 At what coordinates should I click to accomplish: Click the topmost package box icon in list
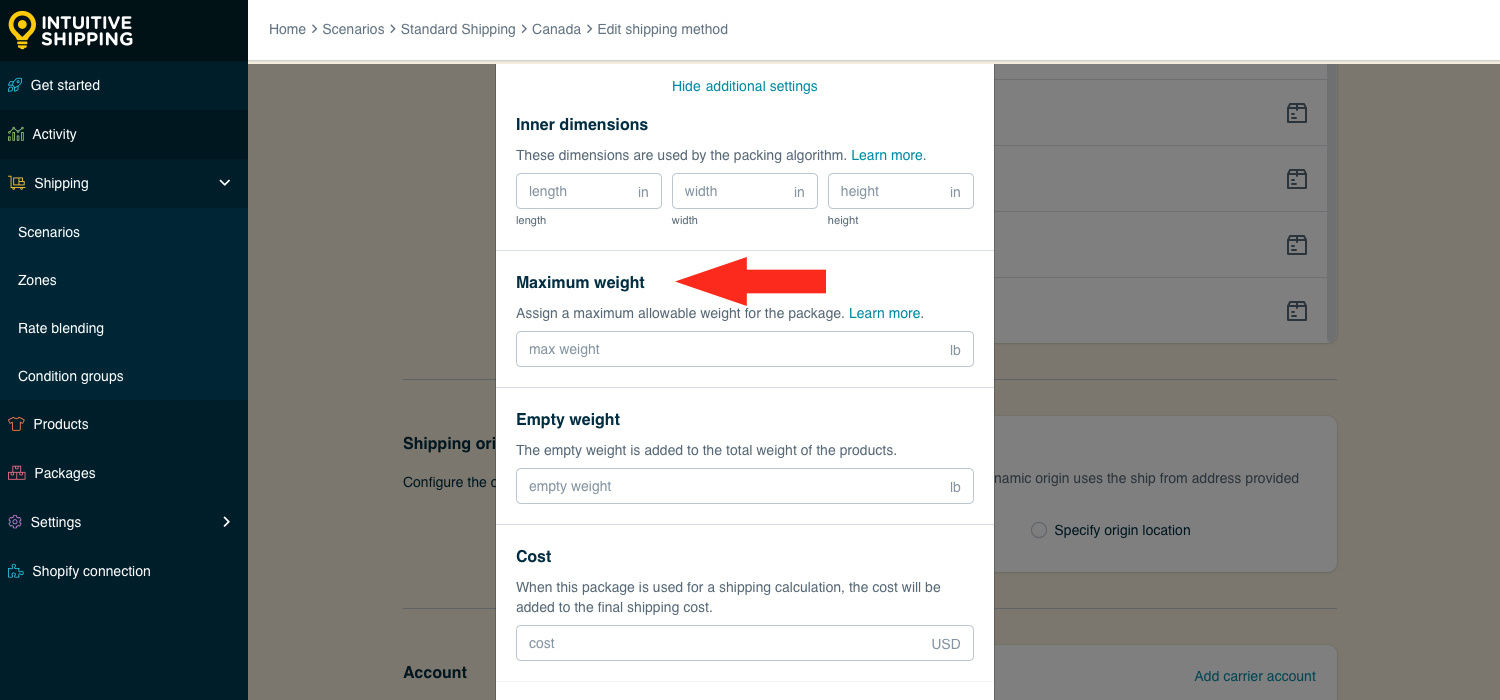click(1297, 113)
